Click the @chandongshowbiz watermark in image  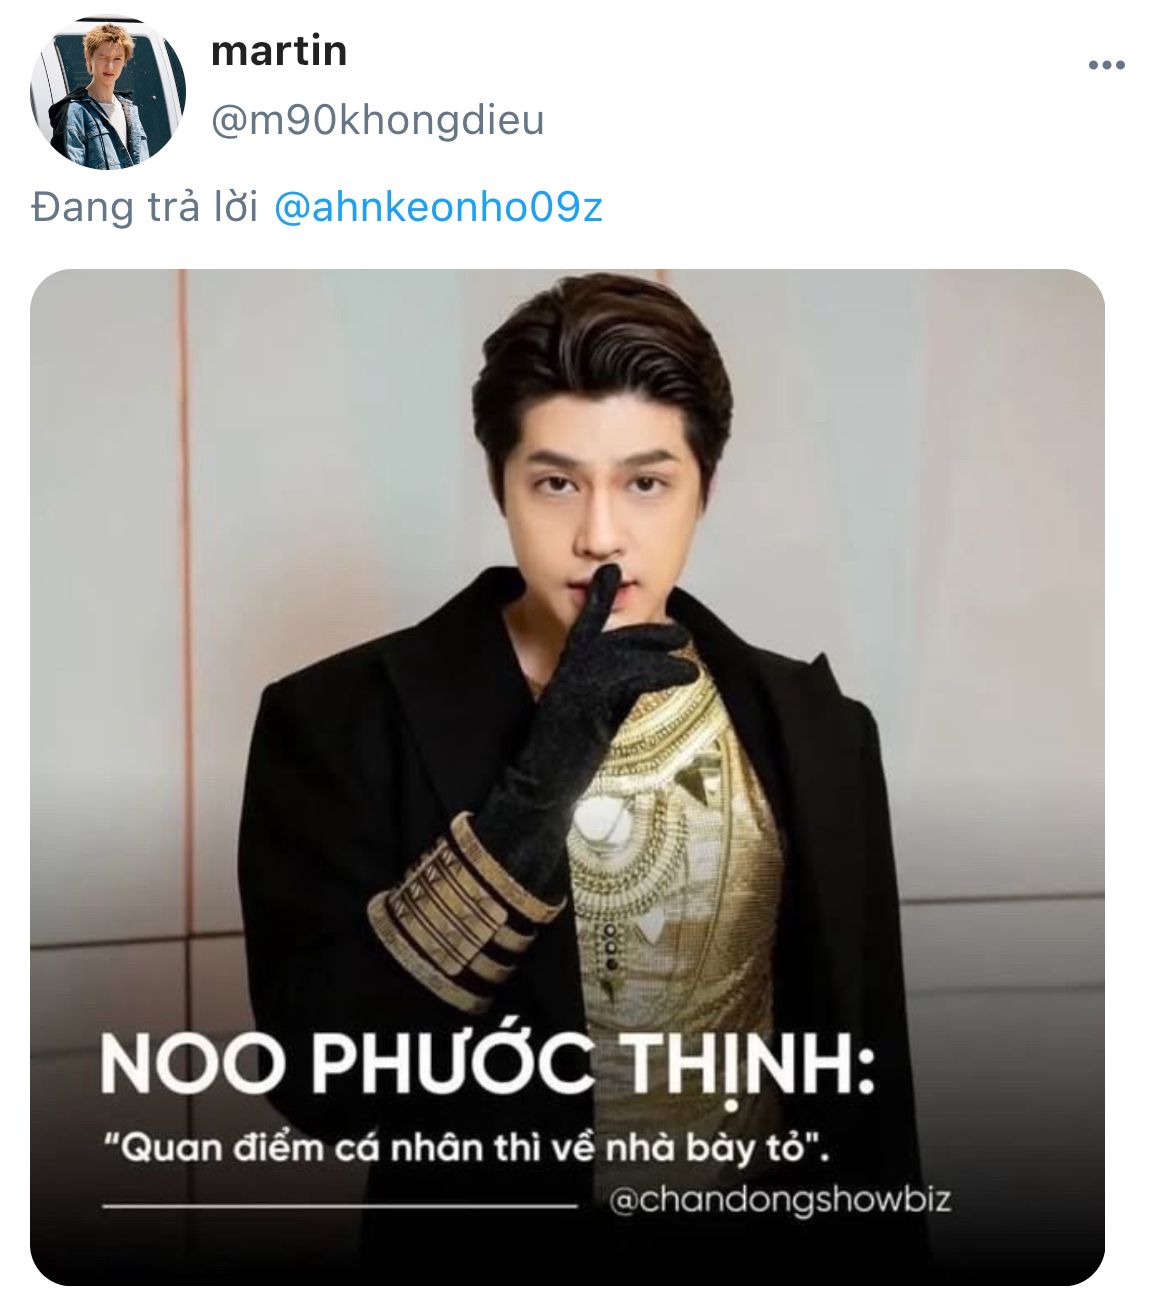[x=780, y=1199]
